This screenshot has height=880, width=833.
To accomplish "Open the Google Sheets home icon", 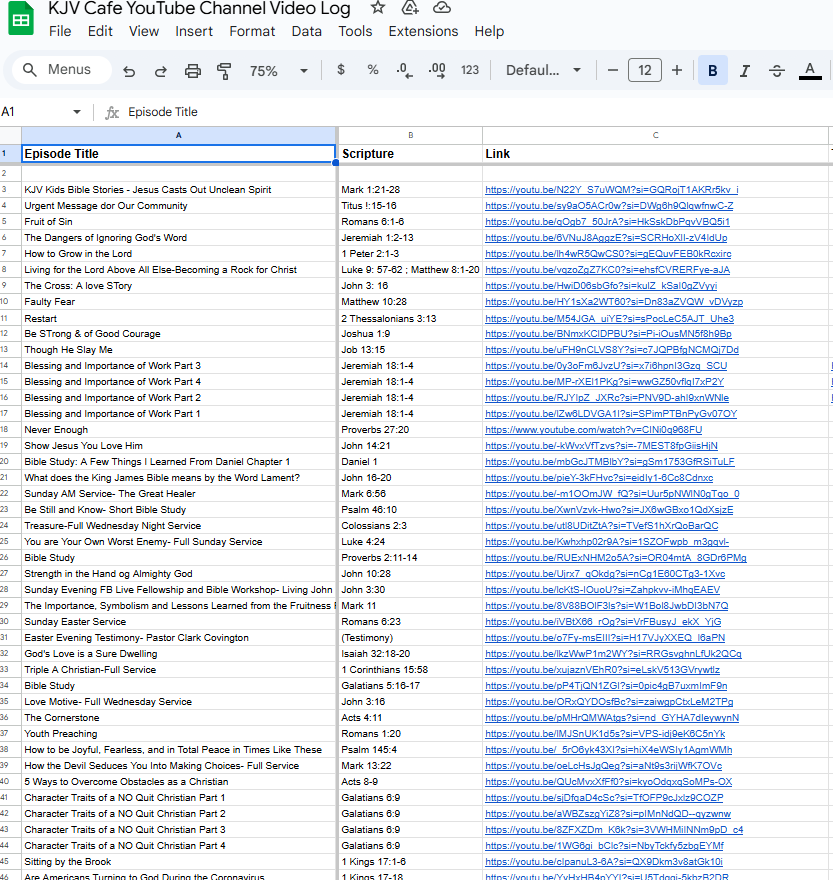I will [21, 20].
